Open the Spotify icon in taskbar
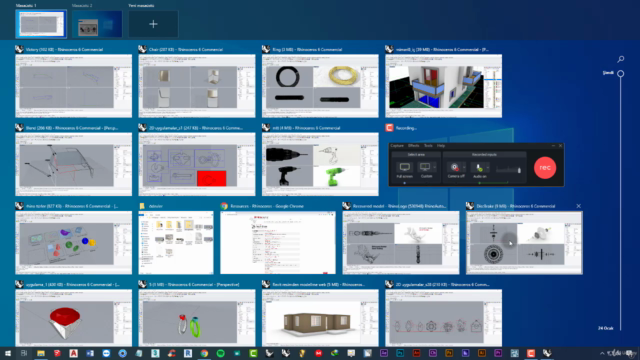Screen dimensions: 640x360 coord(220,353)
